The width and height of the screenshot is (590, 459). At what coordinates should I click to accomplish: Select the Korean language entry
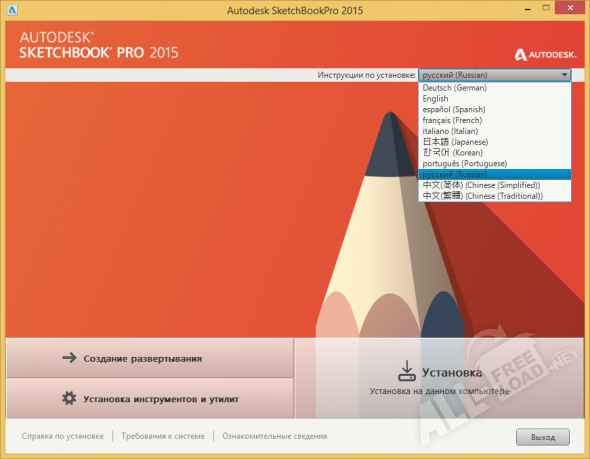click(495, 153)
